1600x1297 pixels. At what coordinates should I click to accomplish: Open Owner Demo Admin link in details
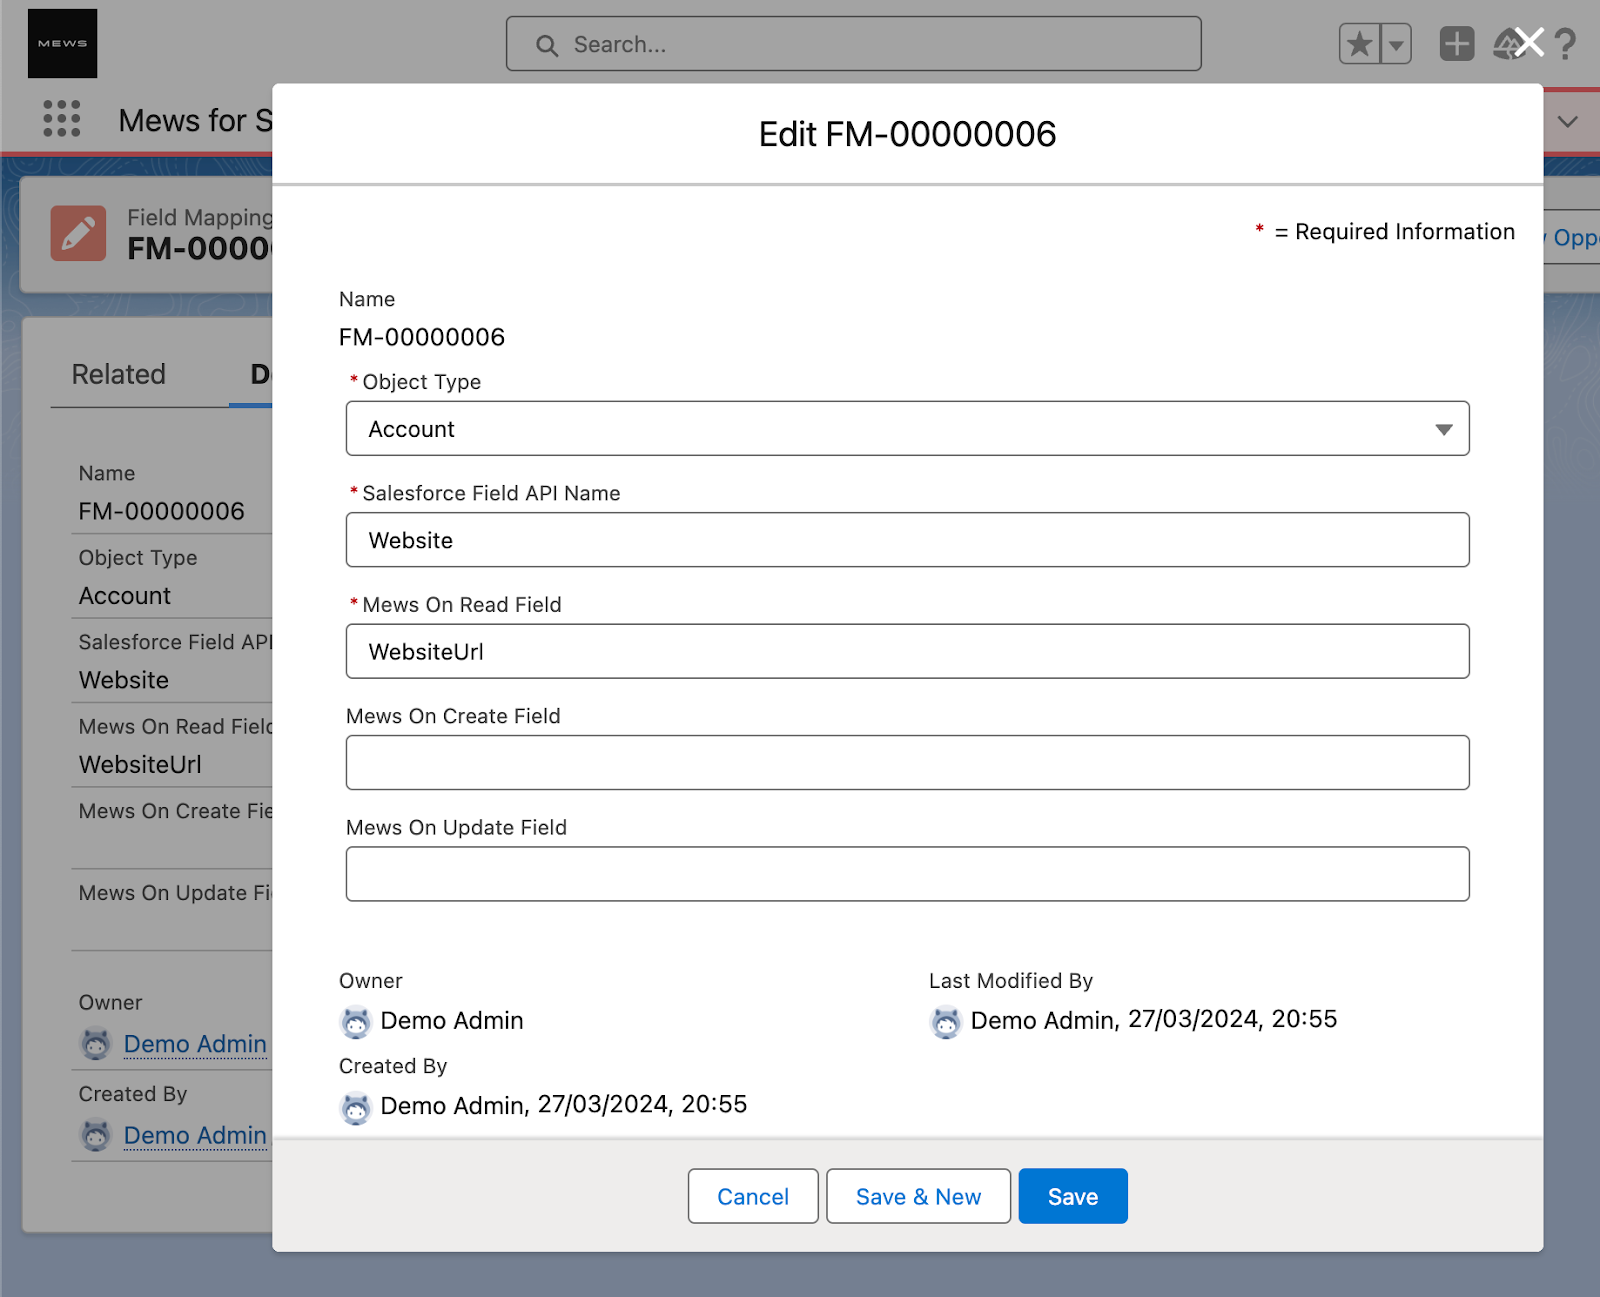coord(195,1044)
